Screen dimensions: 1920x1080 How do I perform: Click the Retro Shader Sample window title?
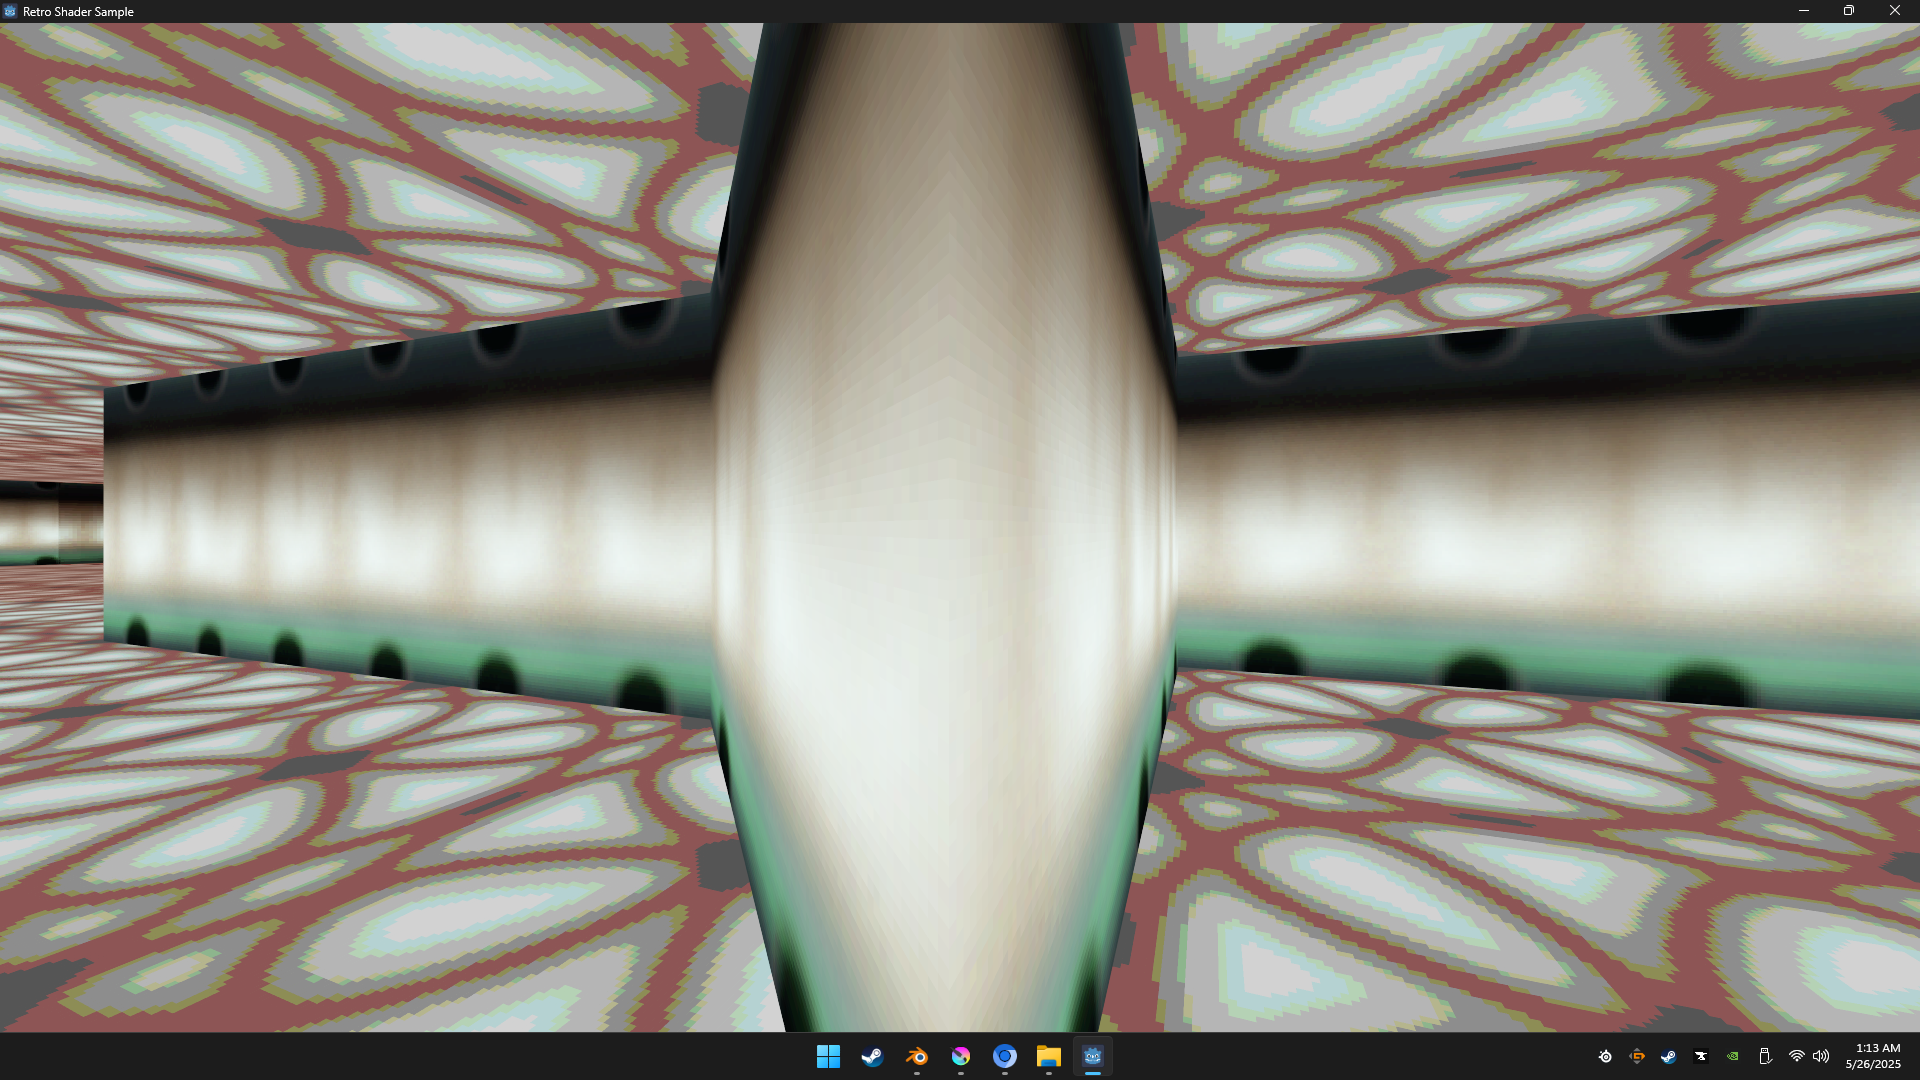[x=78, y=12]
